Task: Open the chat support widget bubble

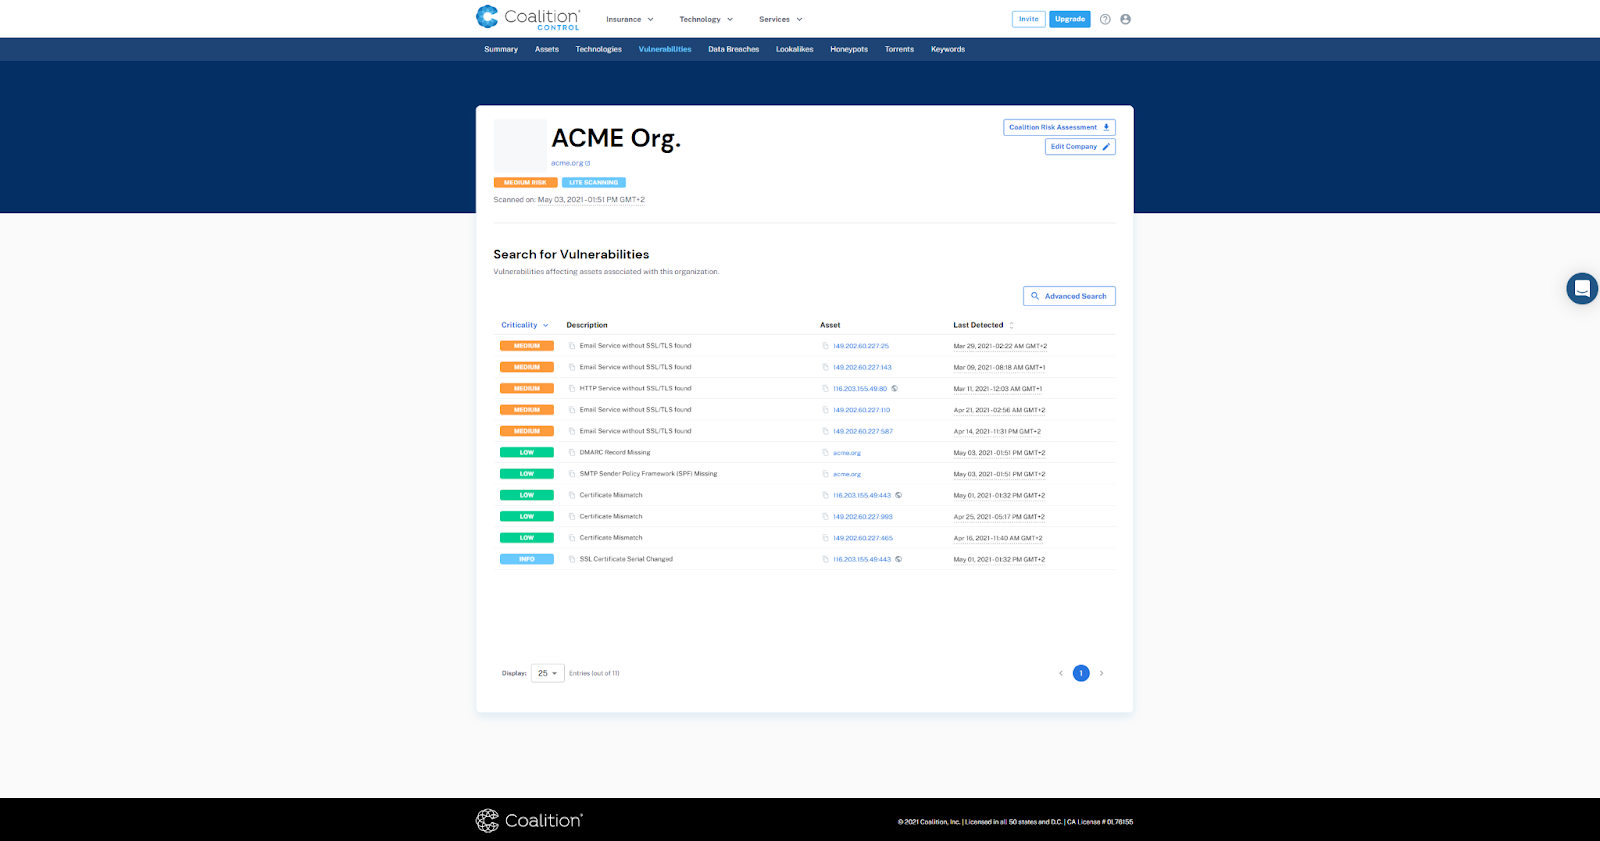Action: [x=1582, y=288]
